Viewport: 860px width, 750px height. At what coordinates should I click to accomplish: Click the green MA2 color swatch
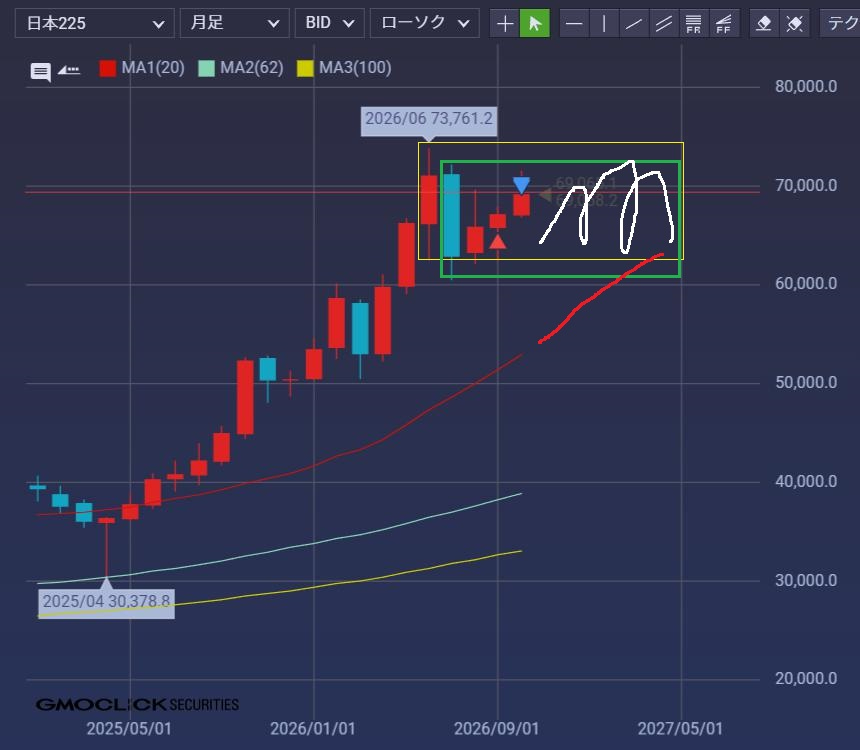pos(206,68)
